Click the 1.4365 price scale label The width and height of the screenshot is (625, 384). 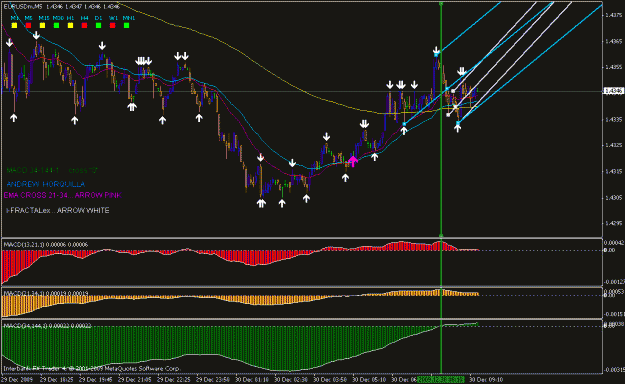point(614,41)
